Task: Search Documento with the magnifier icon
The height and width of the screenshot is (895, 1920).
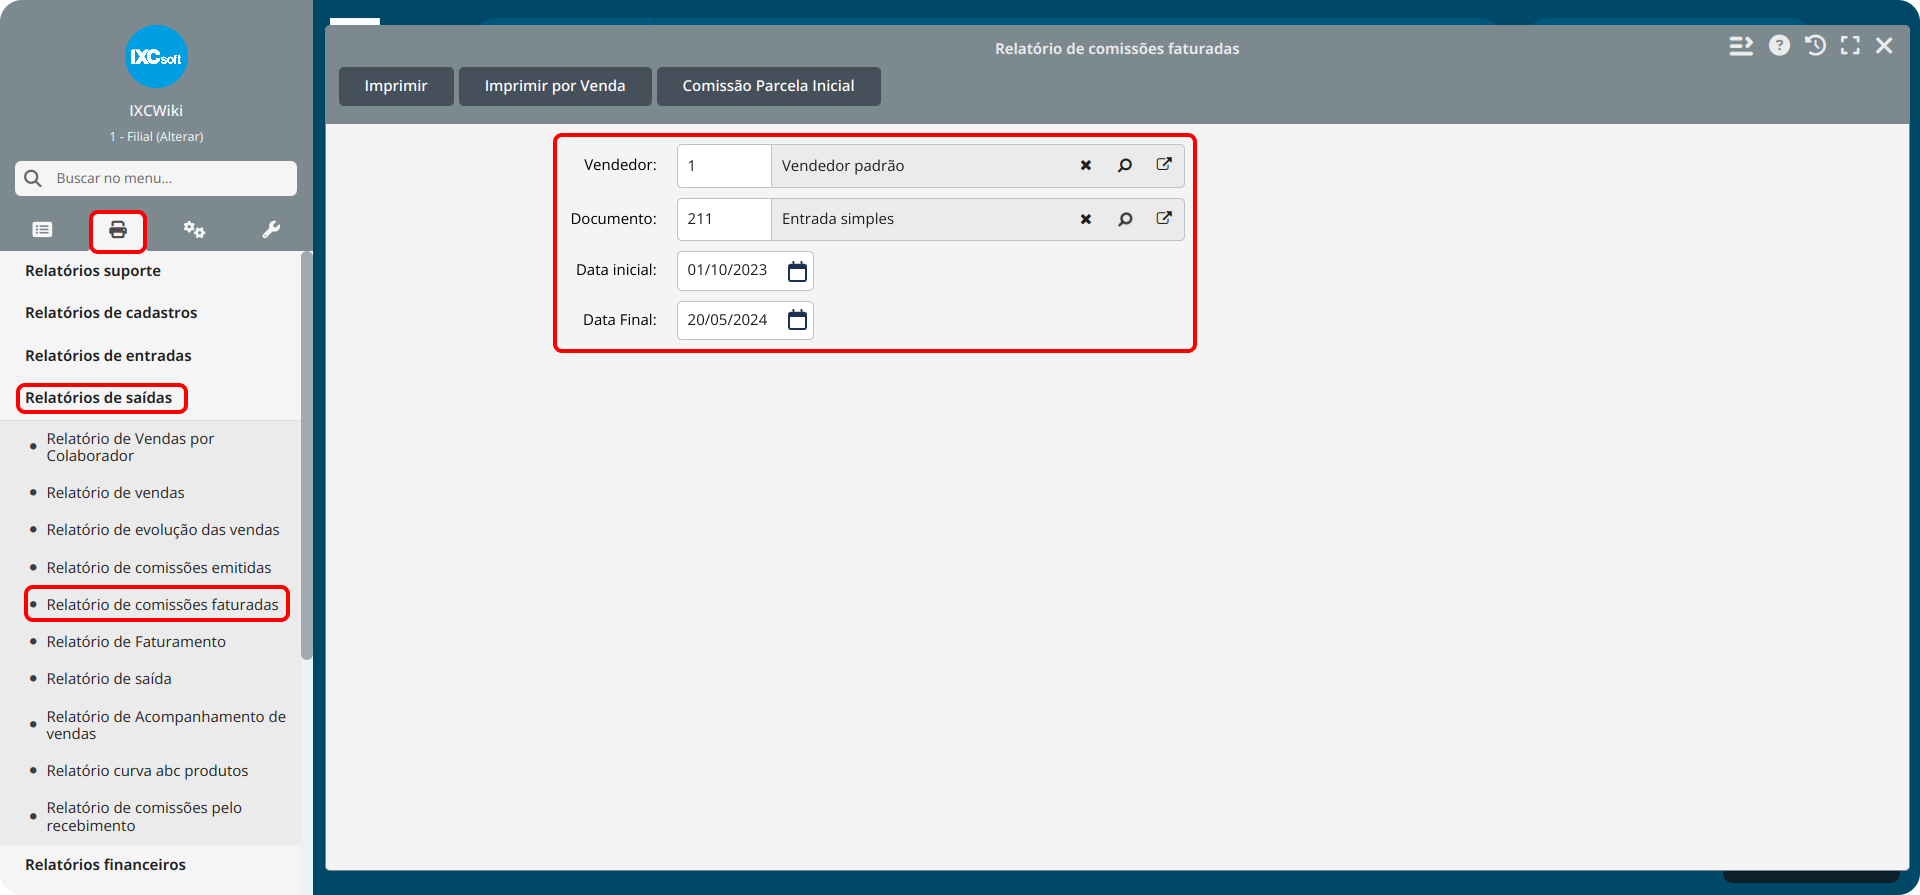Action: [1125, 219]
